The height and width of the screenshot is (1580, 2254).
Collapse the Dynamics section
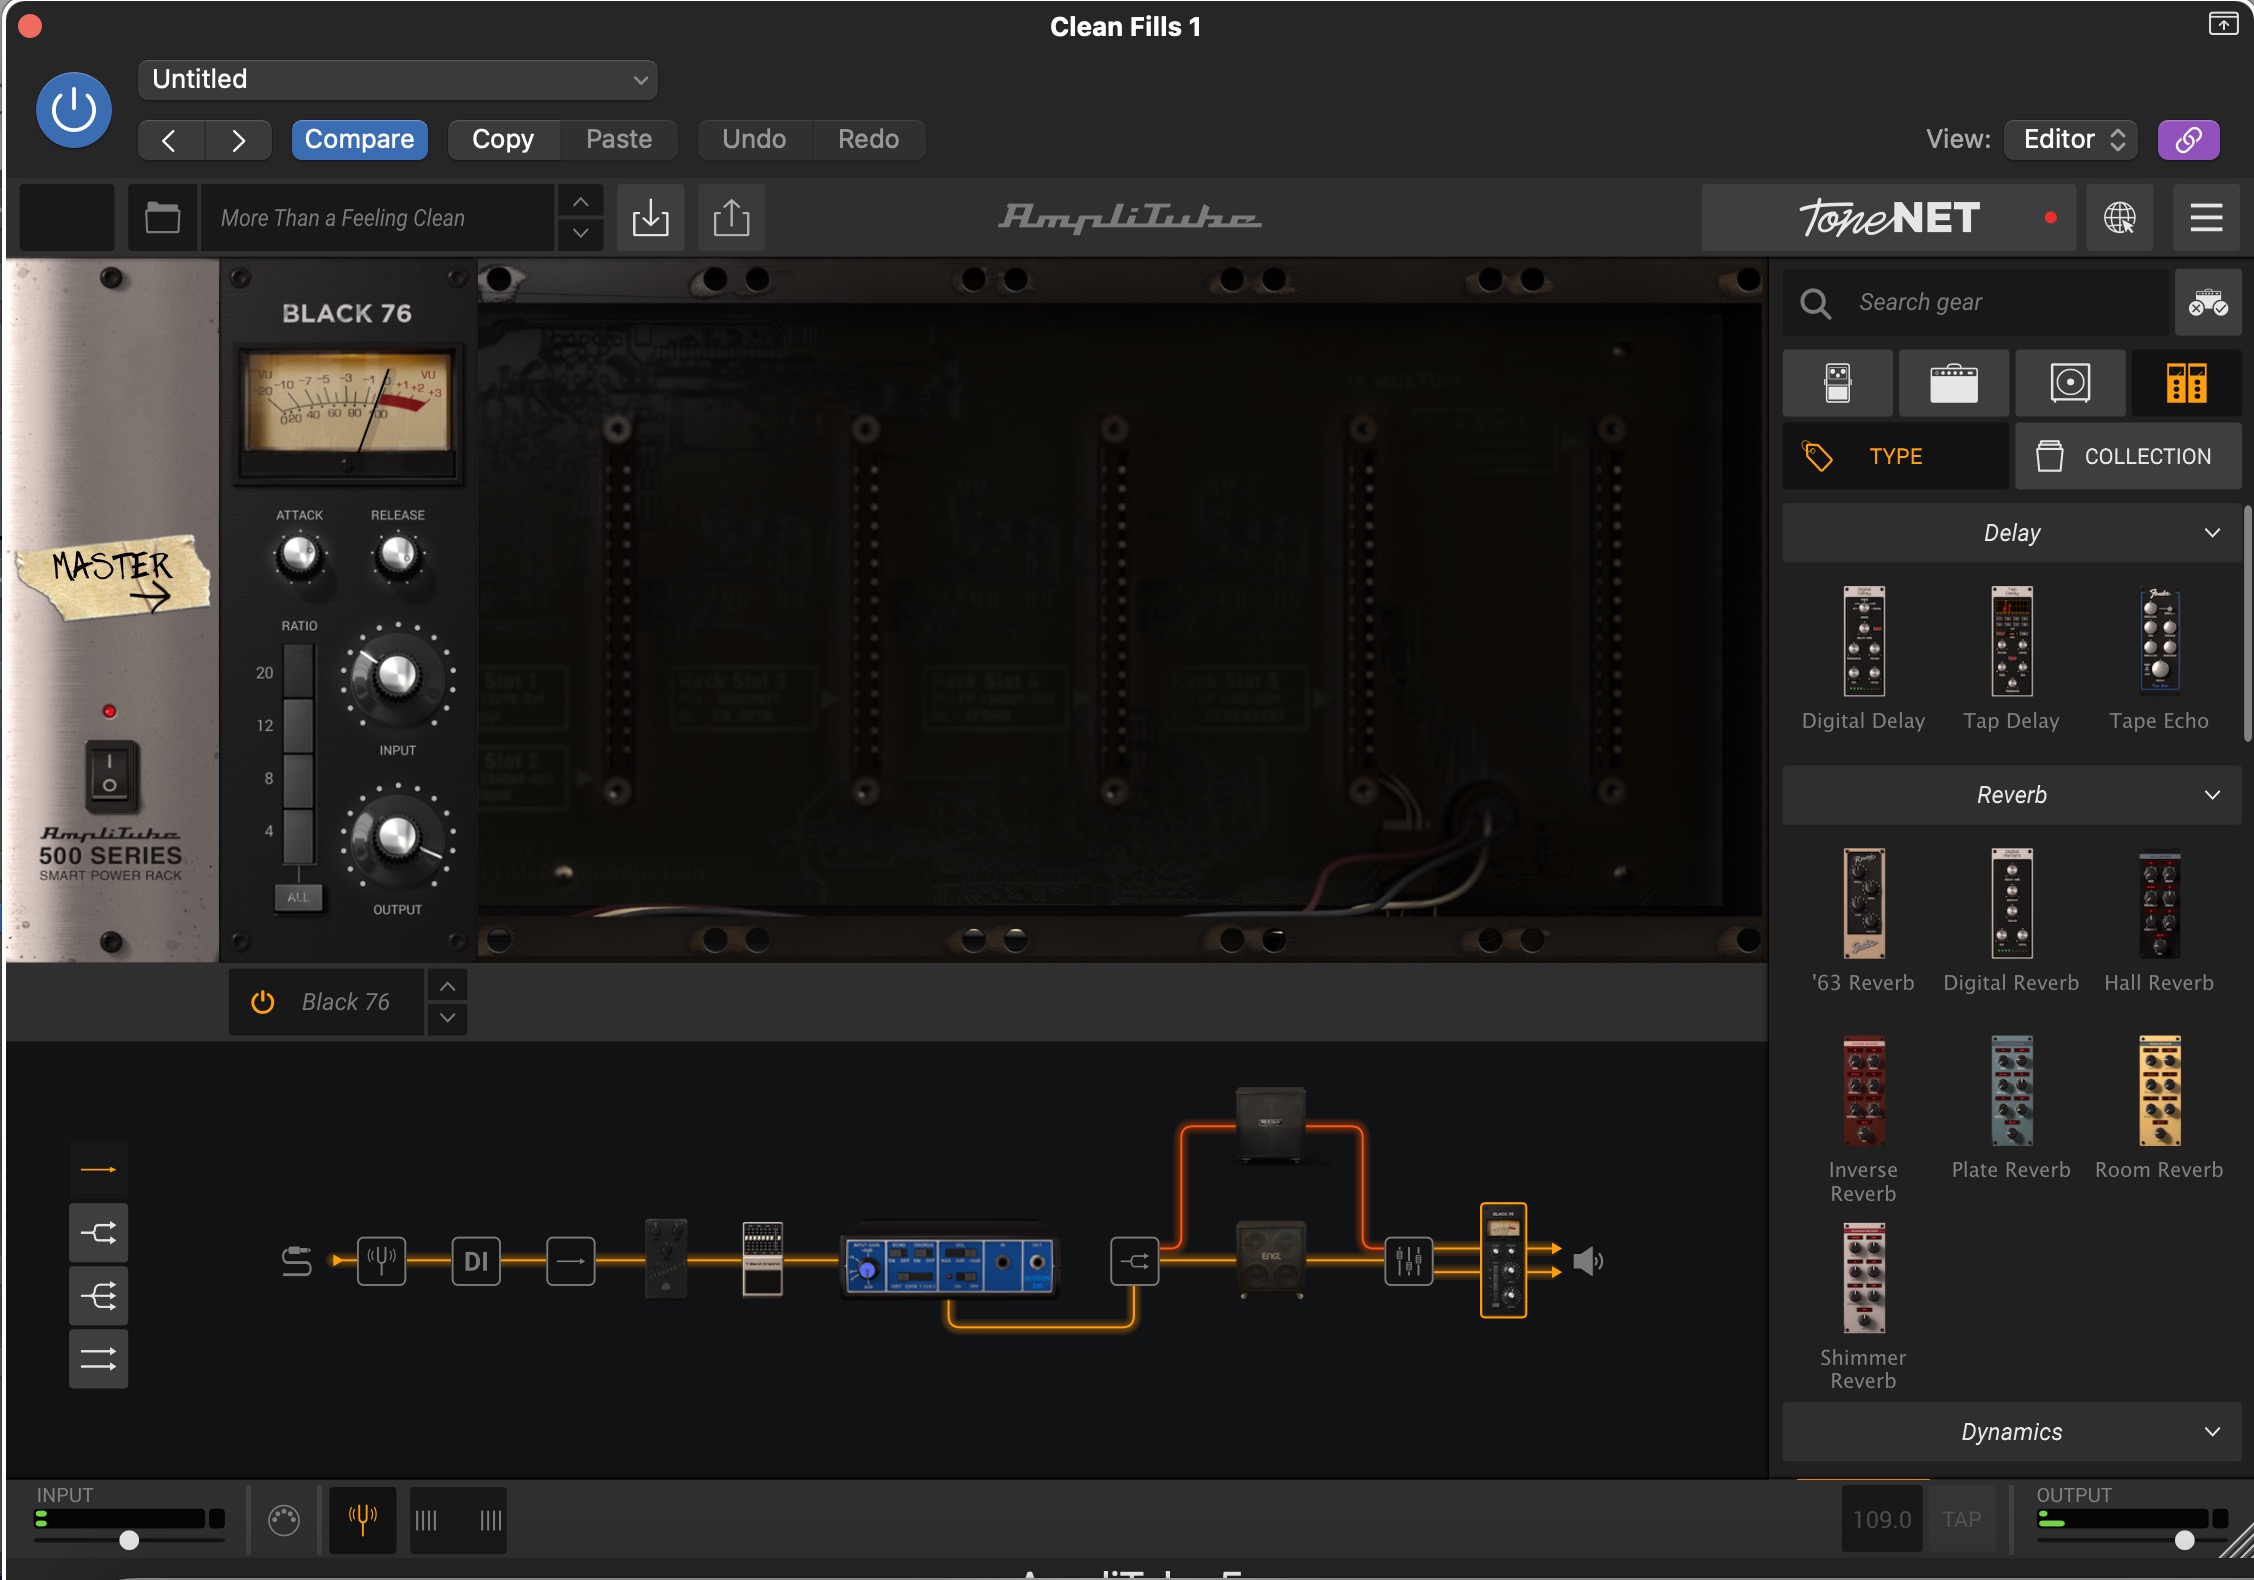pyautogui.click(x=2012, y=1432)
